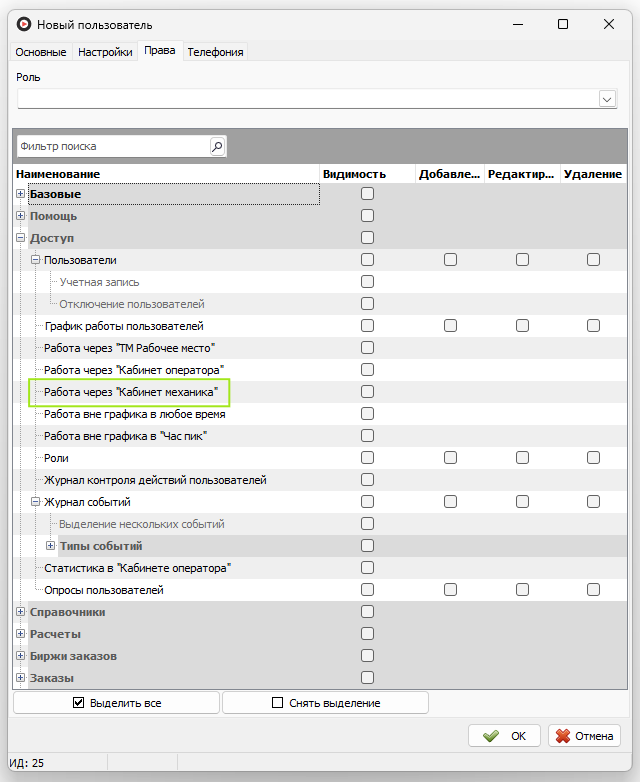The width and height of the screenshot is (640, 782).
Task: Switch to the Основные tab
Action: tap(41, 52)
